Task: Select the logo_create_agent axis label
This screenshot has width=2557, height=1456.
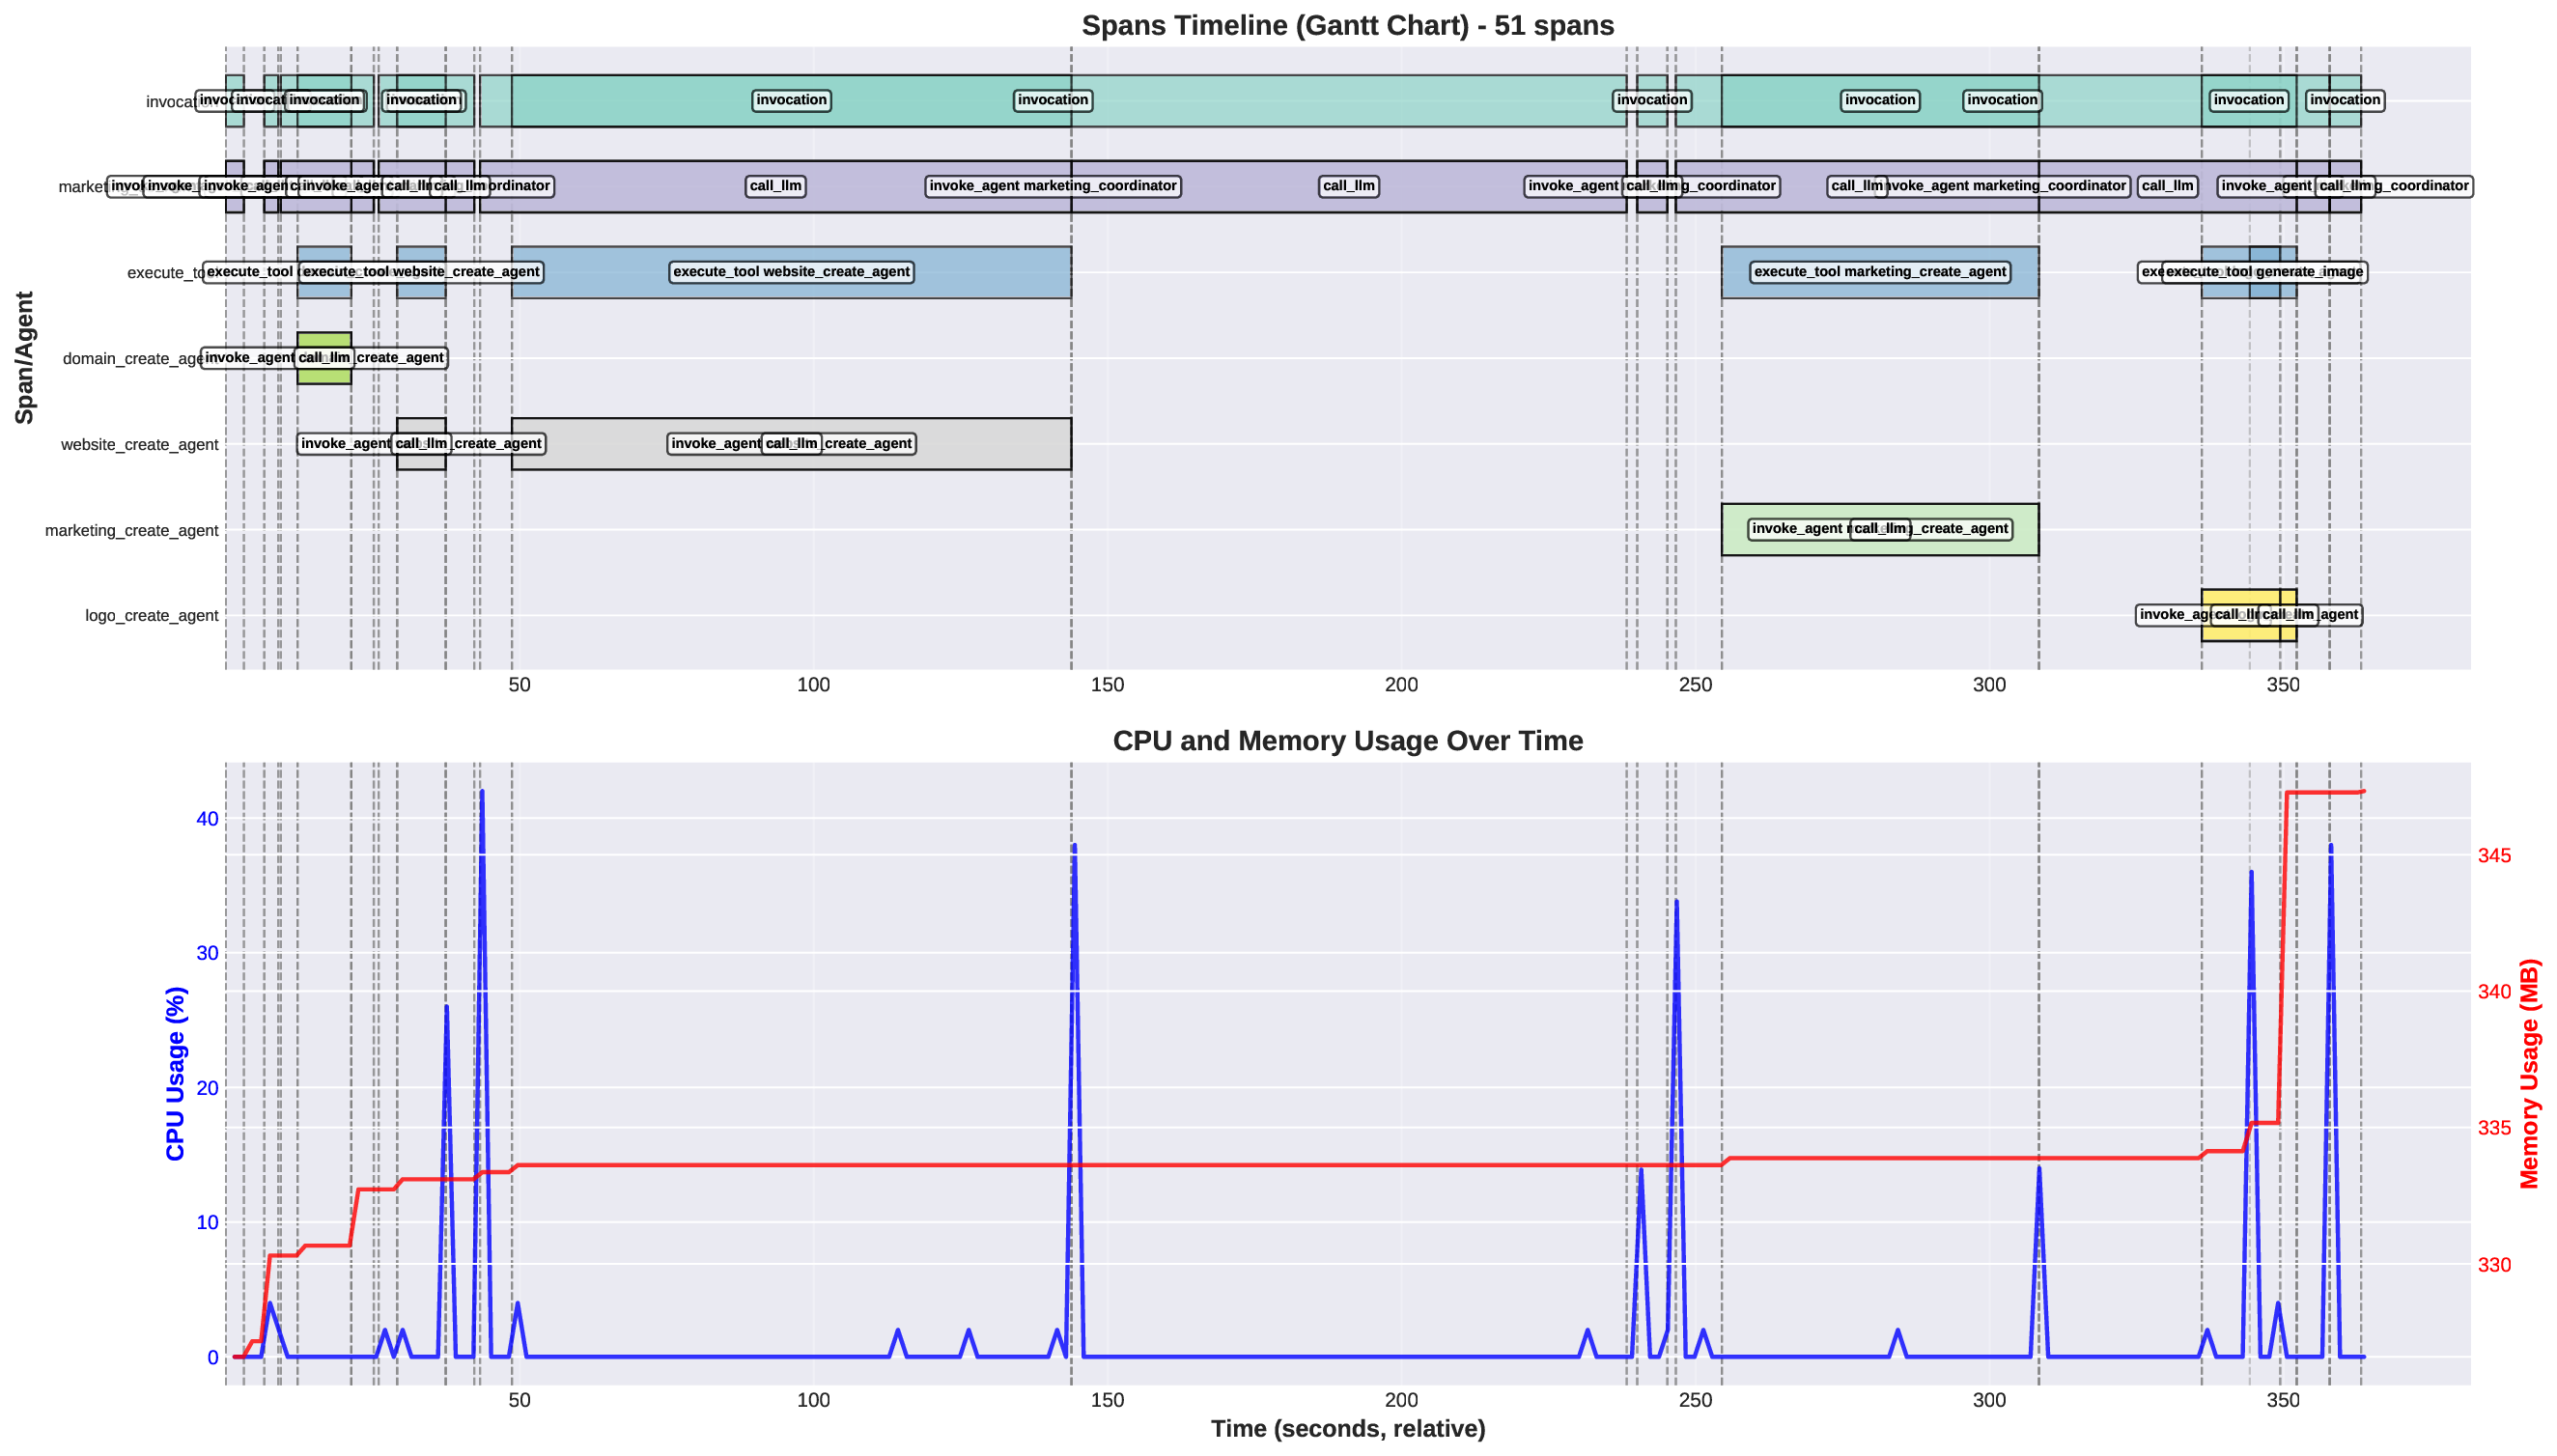Action: click(152, 615)
